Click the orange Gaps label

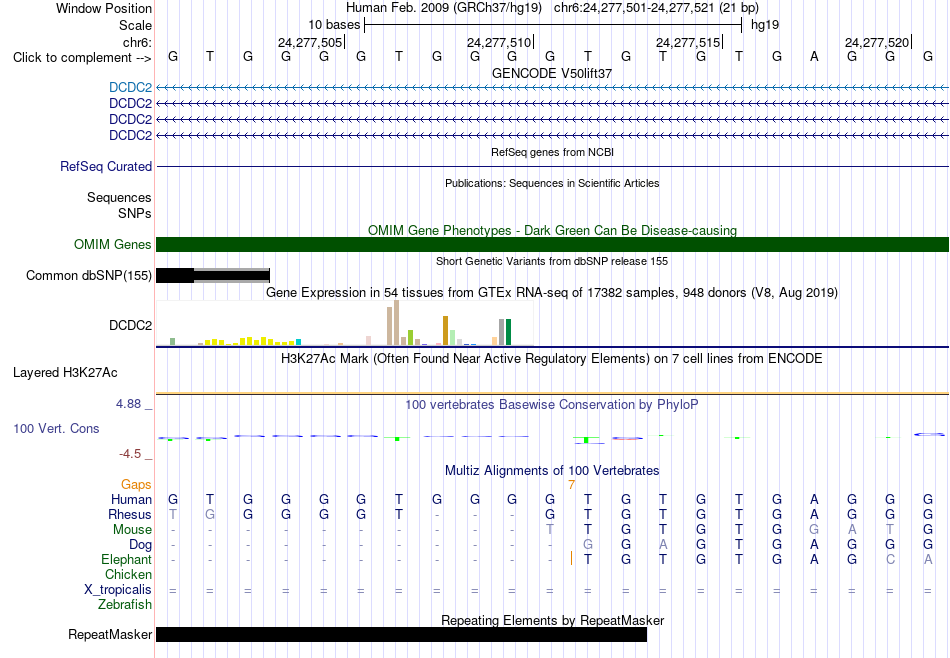pos(136,484)
